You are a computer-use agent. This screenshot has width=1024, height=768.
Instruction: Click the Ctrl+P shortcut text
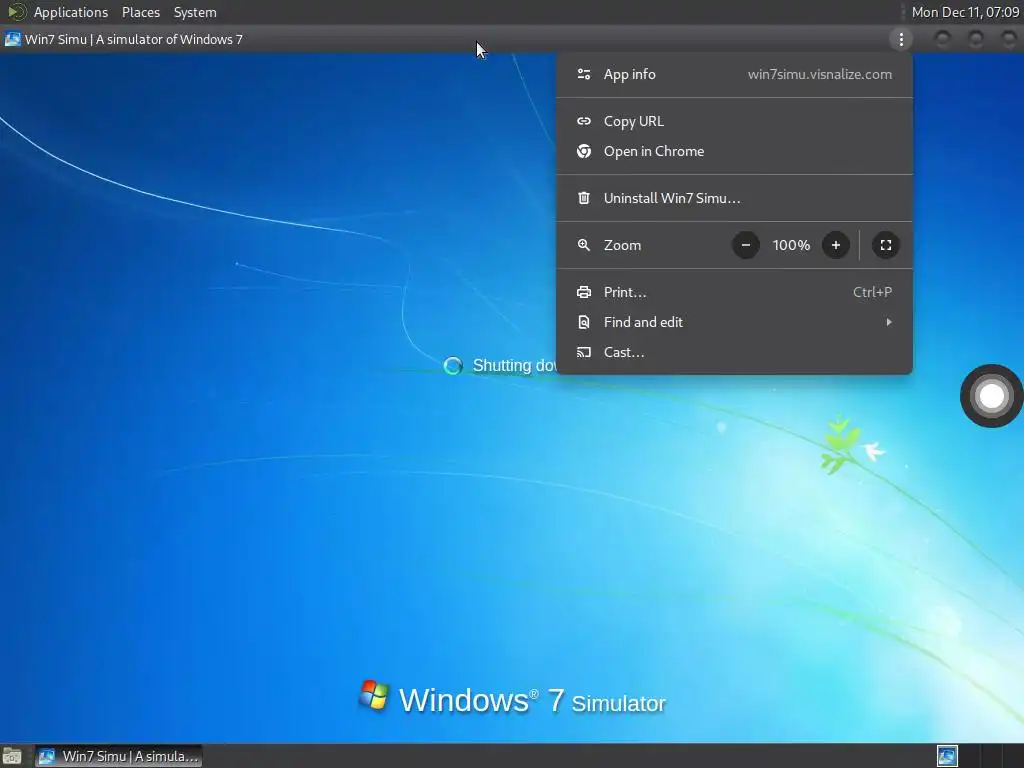click(x=872, y=292)
